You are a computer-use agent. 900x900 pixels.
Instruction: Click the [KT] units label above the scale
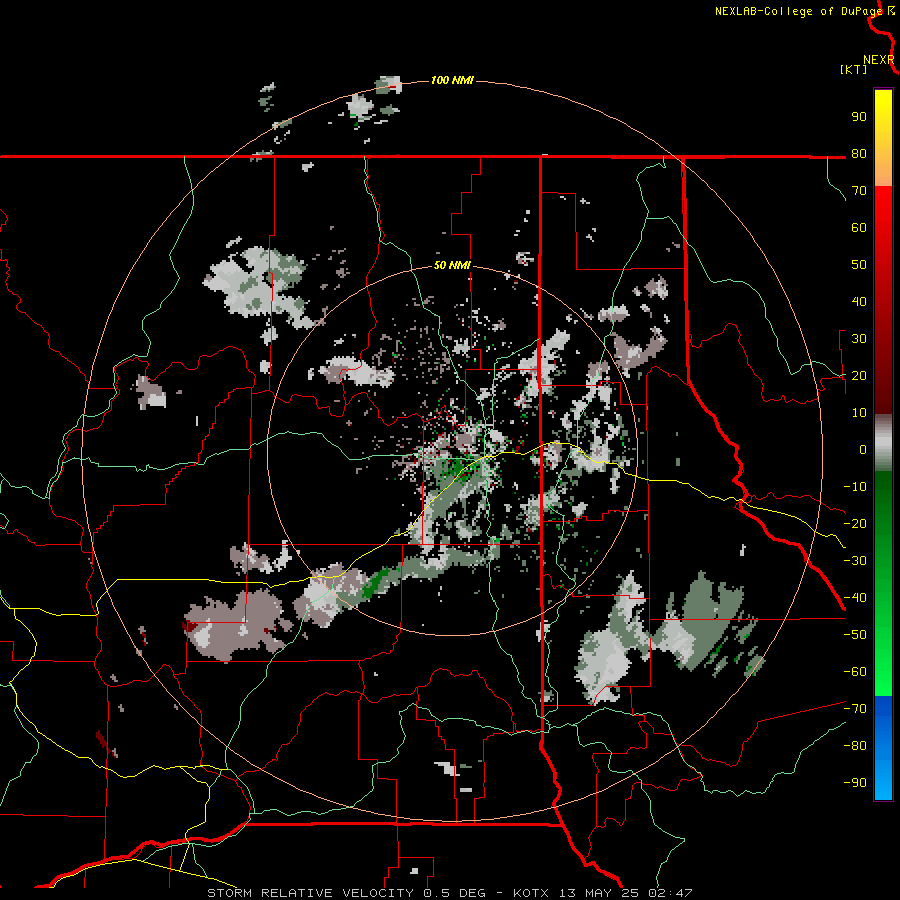854,69
